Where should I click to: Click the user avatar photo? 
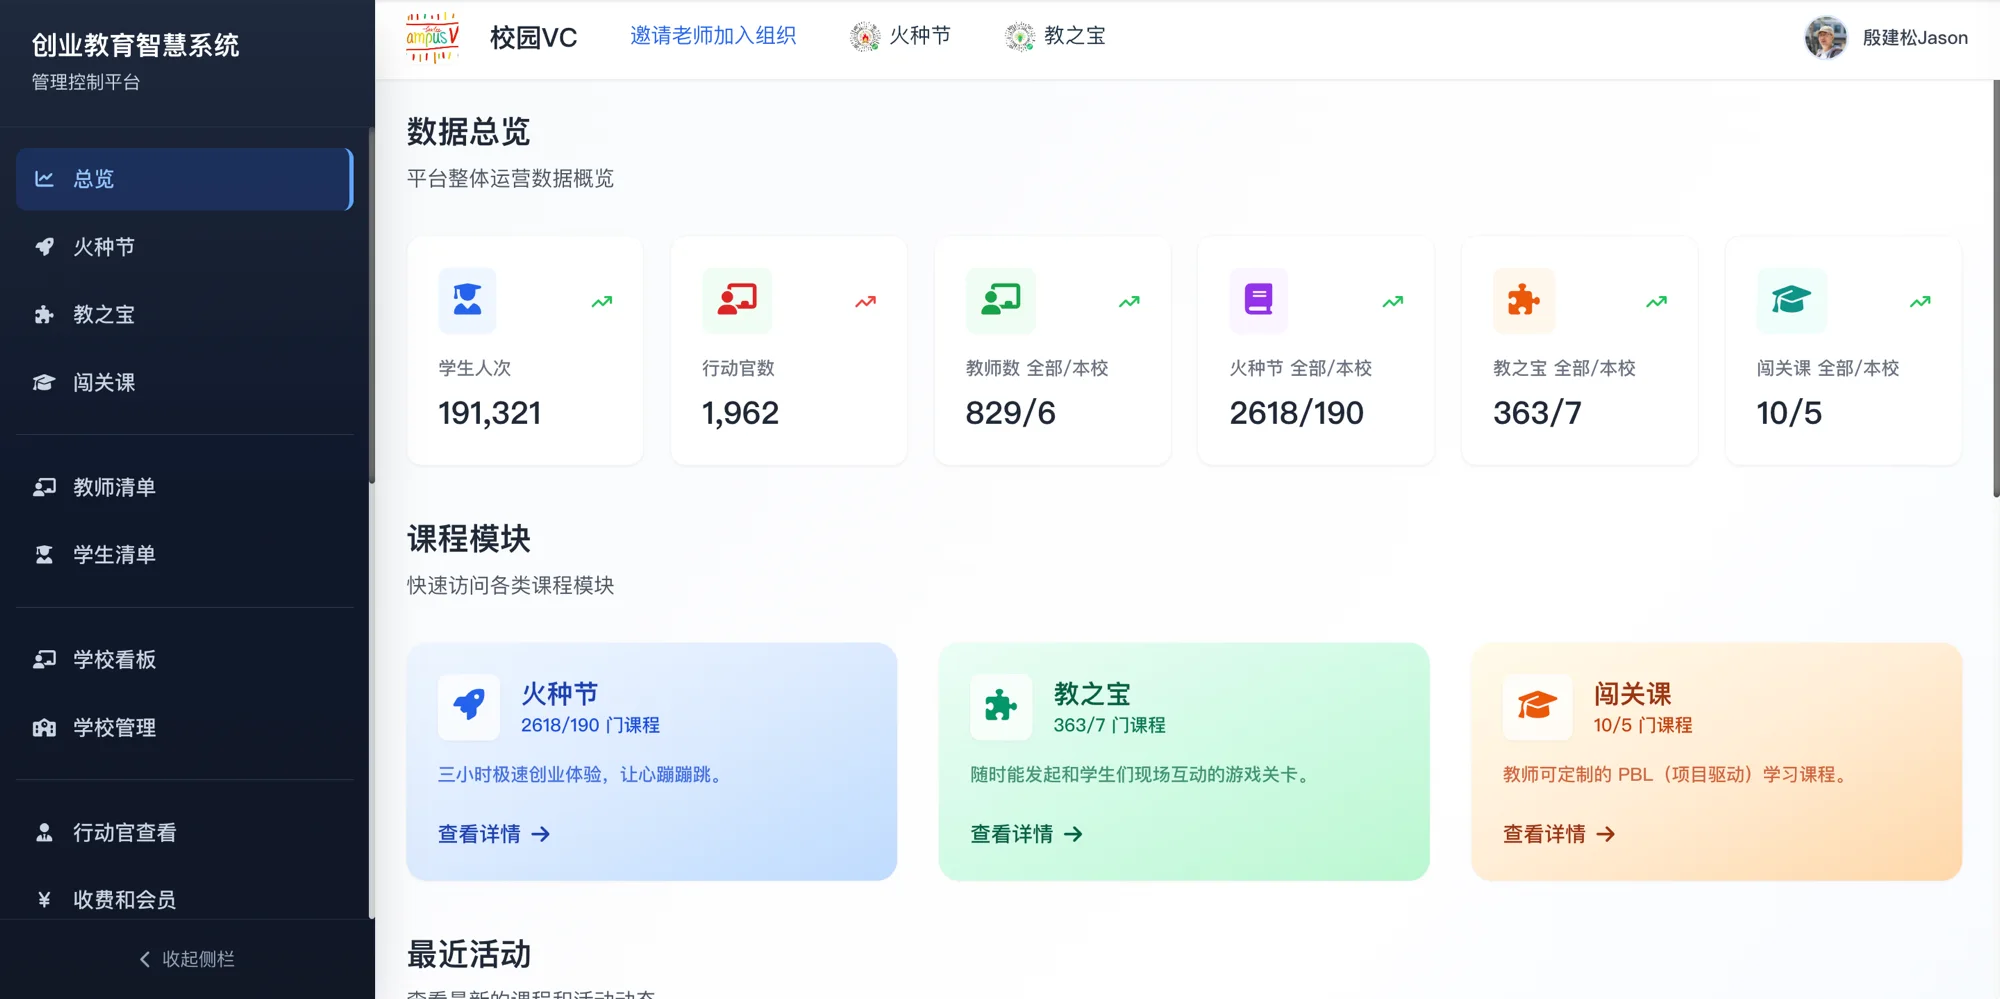click(1826, 38)
